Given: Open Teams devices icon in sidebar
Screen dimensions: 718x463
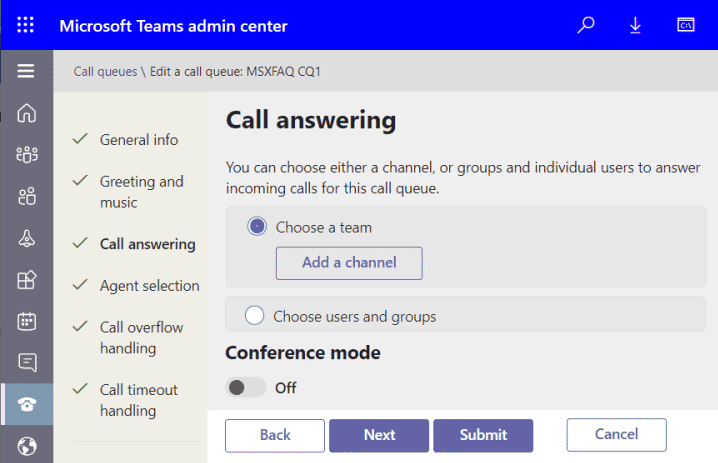Looking at the screenshot, I should pos(27,238).
